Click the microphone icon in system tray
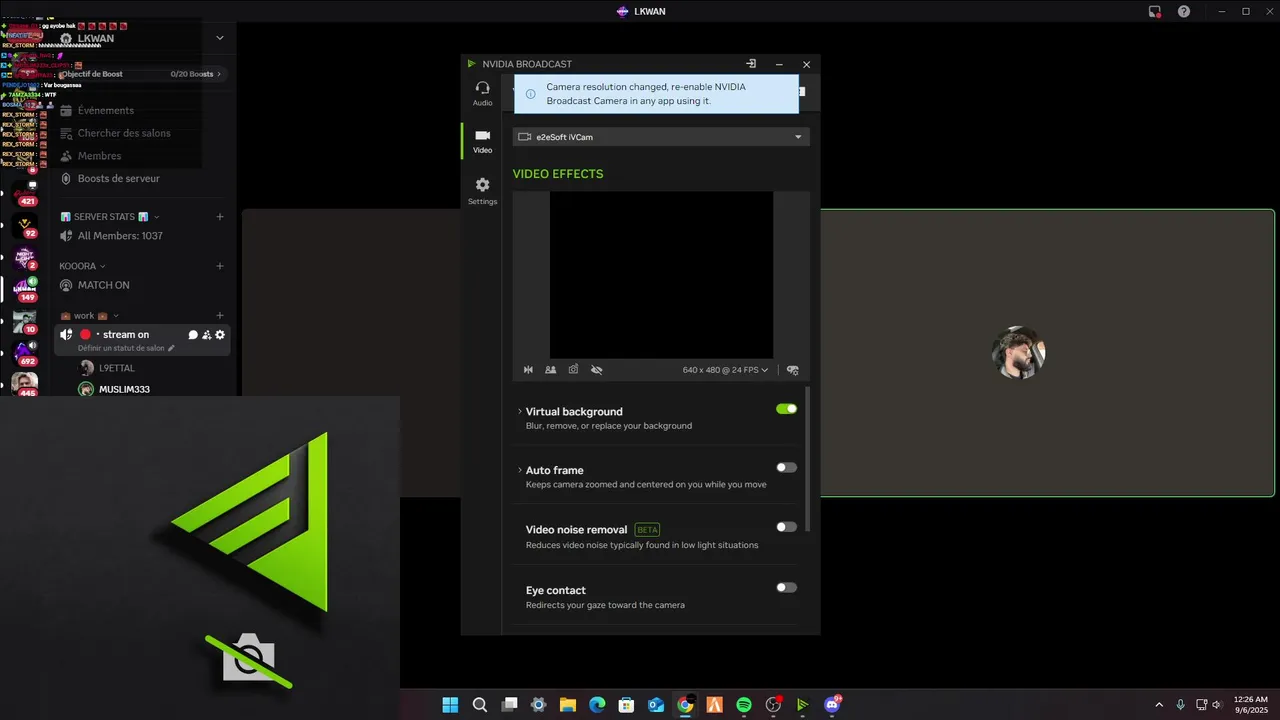Screen dimensions: 1280x720 point(1181,705)
